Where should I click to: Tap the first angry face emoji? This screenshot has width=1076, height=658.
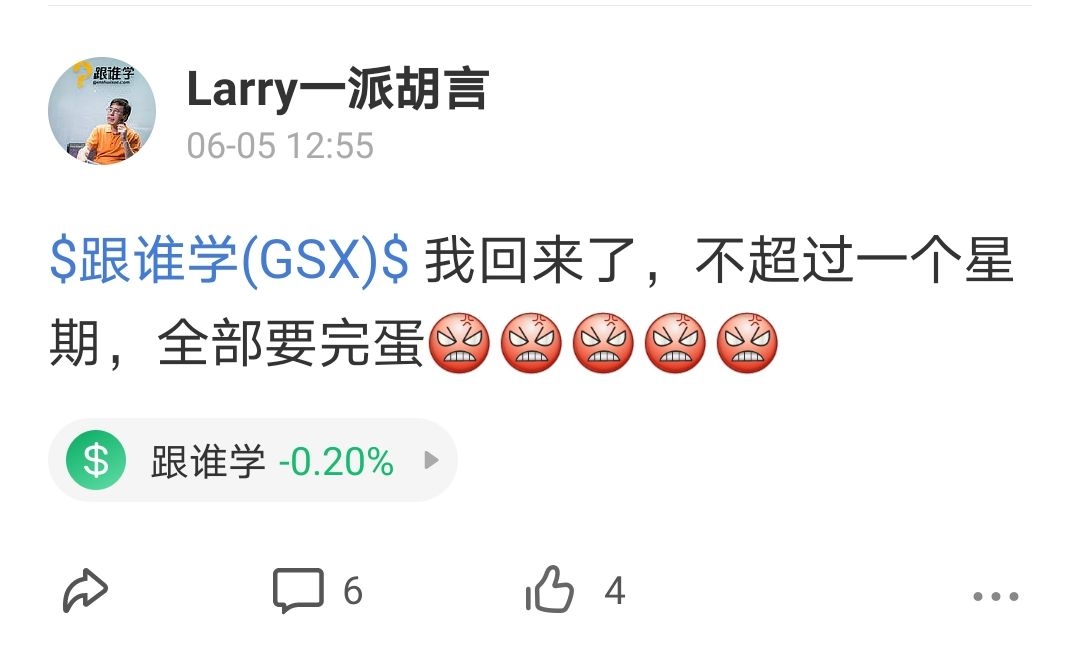pos(459,342)
